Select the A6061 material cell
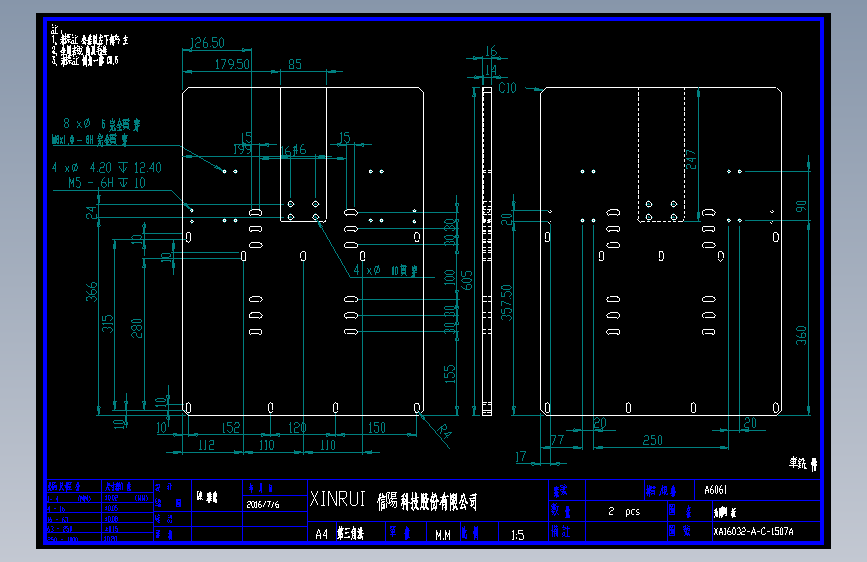This screenshot has width=867, height=562. pyautogui.click(x=715, y=490)
